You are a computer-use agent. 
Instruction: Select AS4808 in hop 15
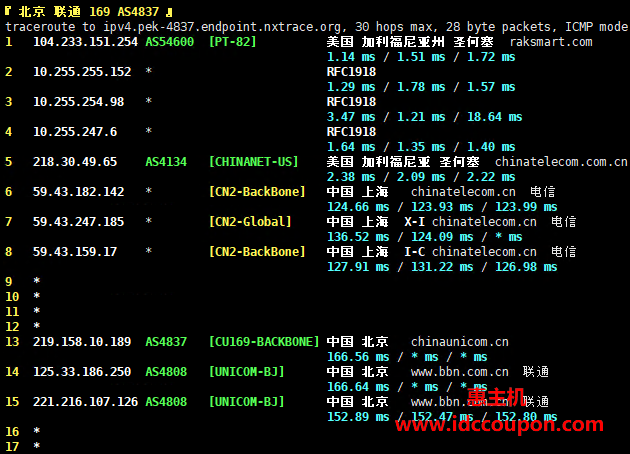pyautogui.click(x=166, y=402)
